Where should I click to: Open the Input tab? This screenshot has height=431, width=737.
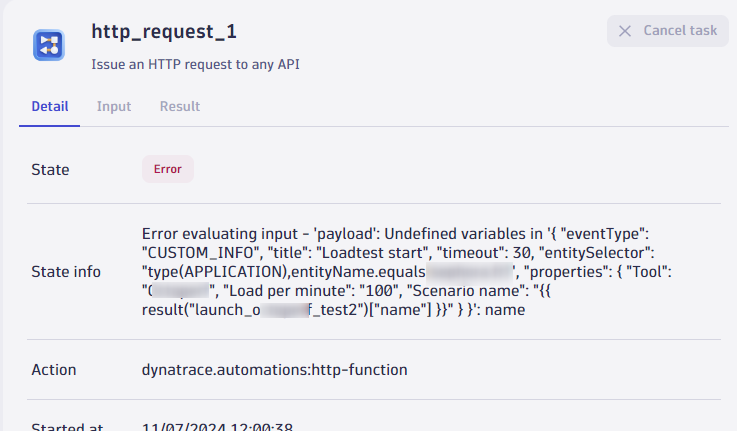[114, 106]
